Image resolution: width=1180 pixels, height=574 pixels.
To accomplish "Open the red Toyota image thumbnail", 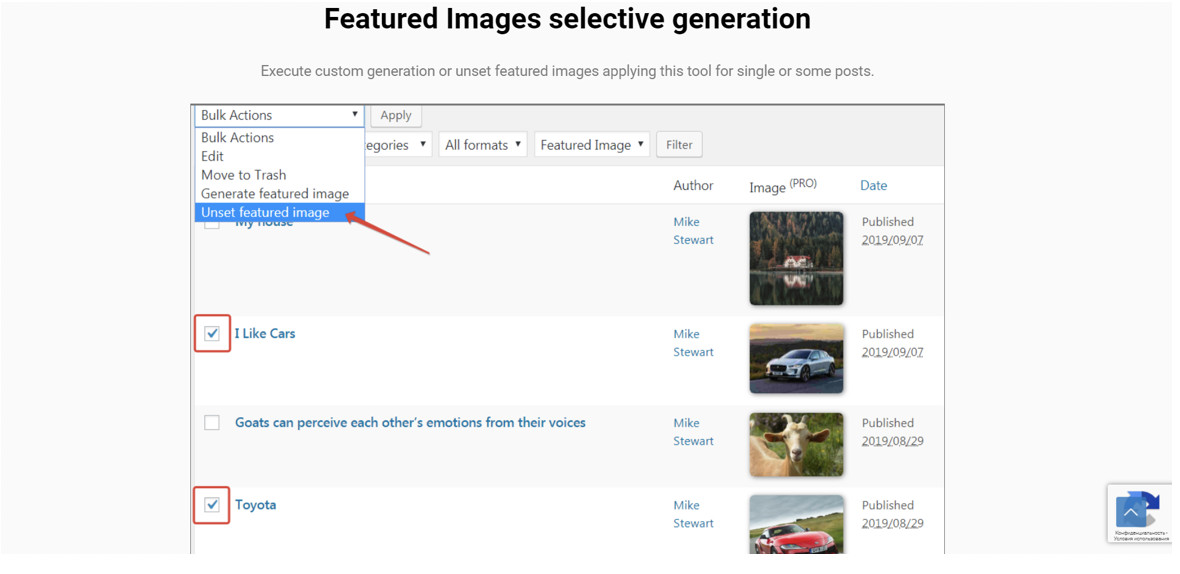I will (796, 523).
